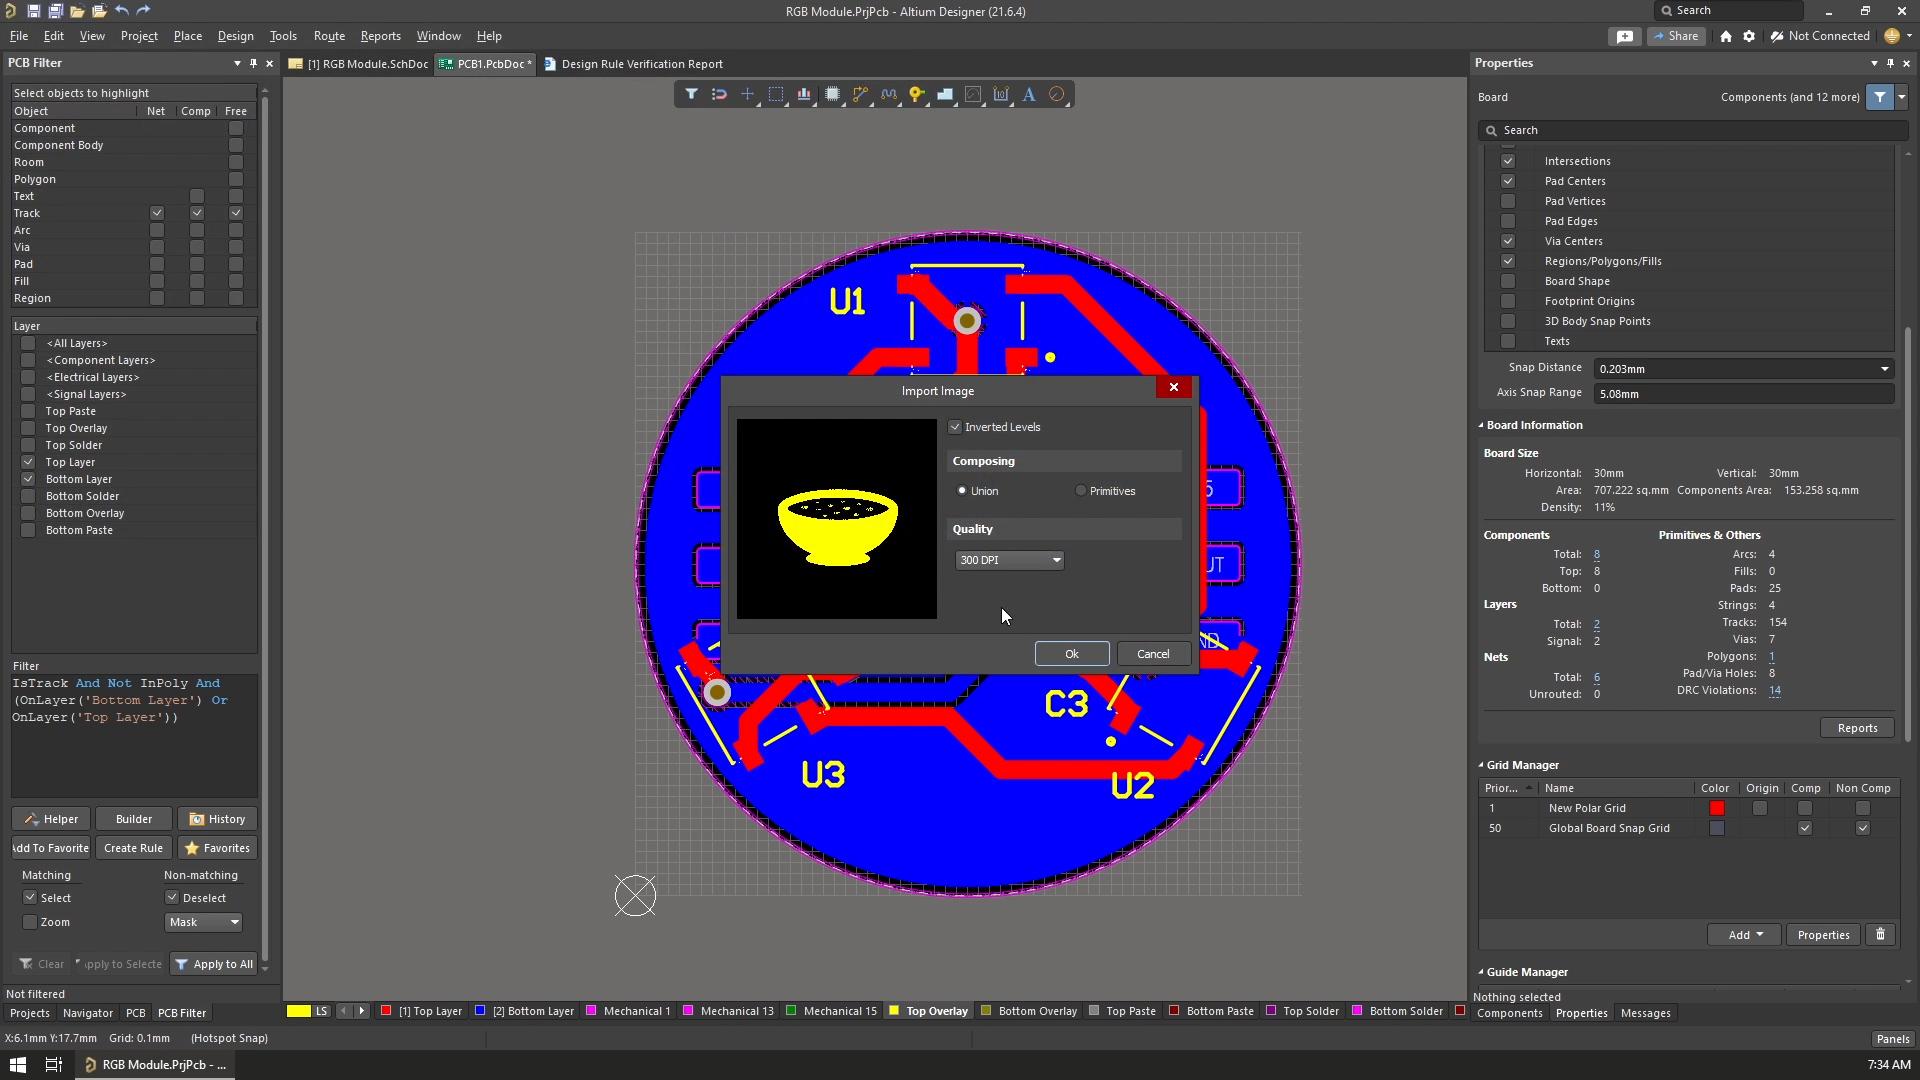
Task: Select the Primitives radio button in Composing
Action: point(1081,491)
